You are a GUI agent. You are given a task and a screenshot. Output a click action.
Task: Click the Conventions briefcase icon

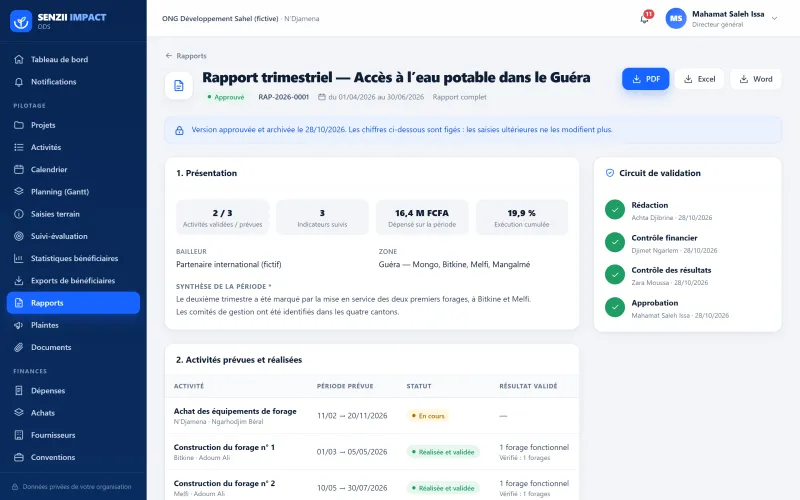[x=19, y=458]
